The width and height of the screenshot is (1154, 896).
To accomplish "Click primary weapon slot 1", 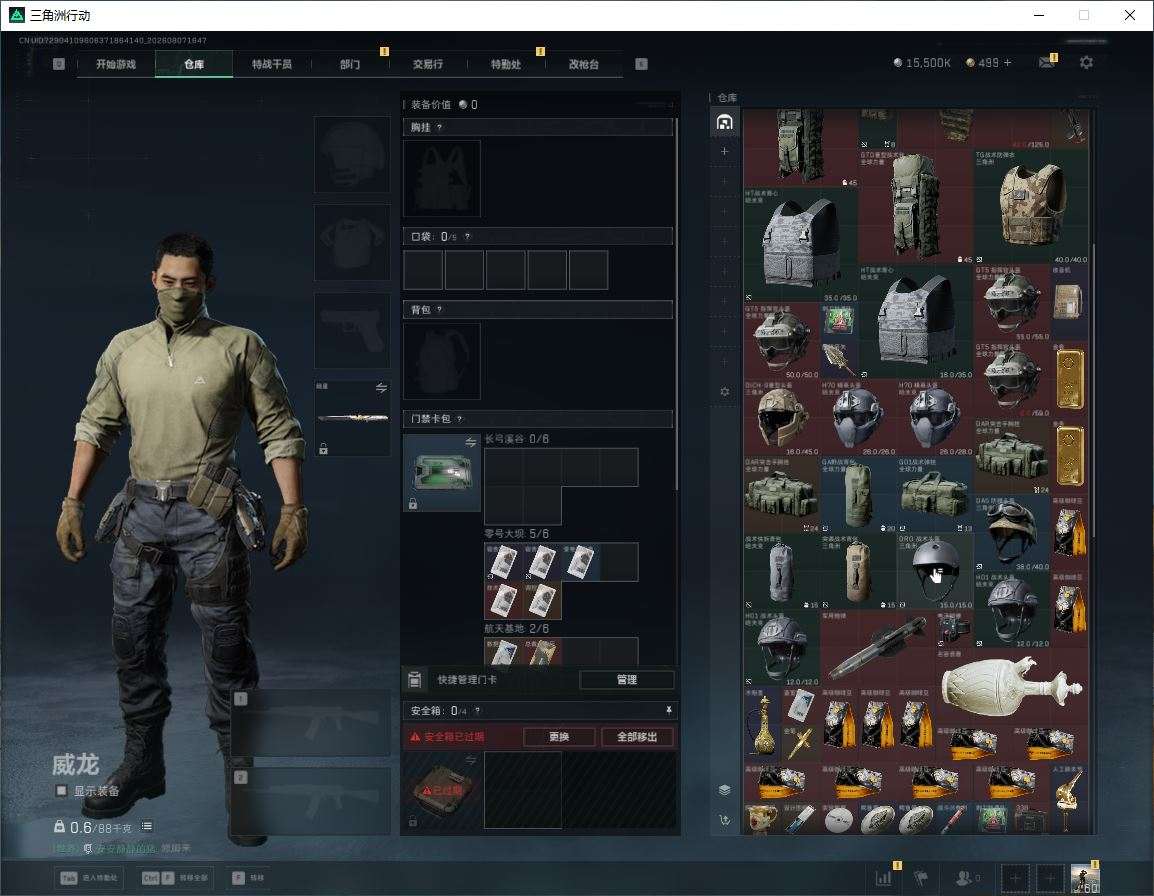I will click(311, 724).
